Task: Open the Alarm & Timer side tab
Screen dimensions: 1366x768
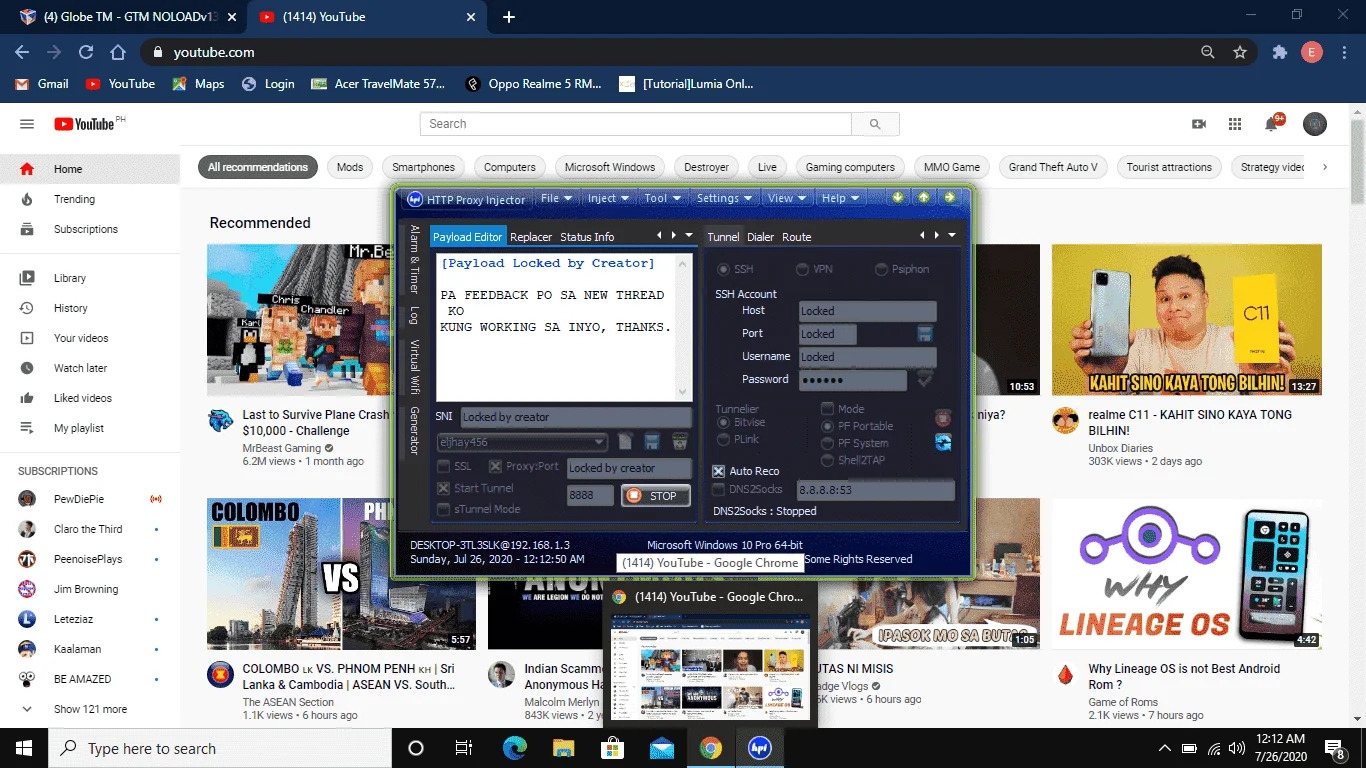Action: click(414, 259)
